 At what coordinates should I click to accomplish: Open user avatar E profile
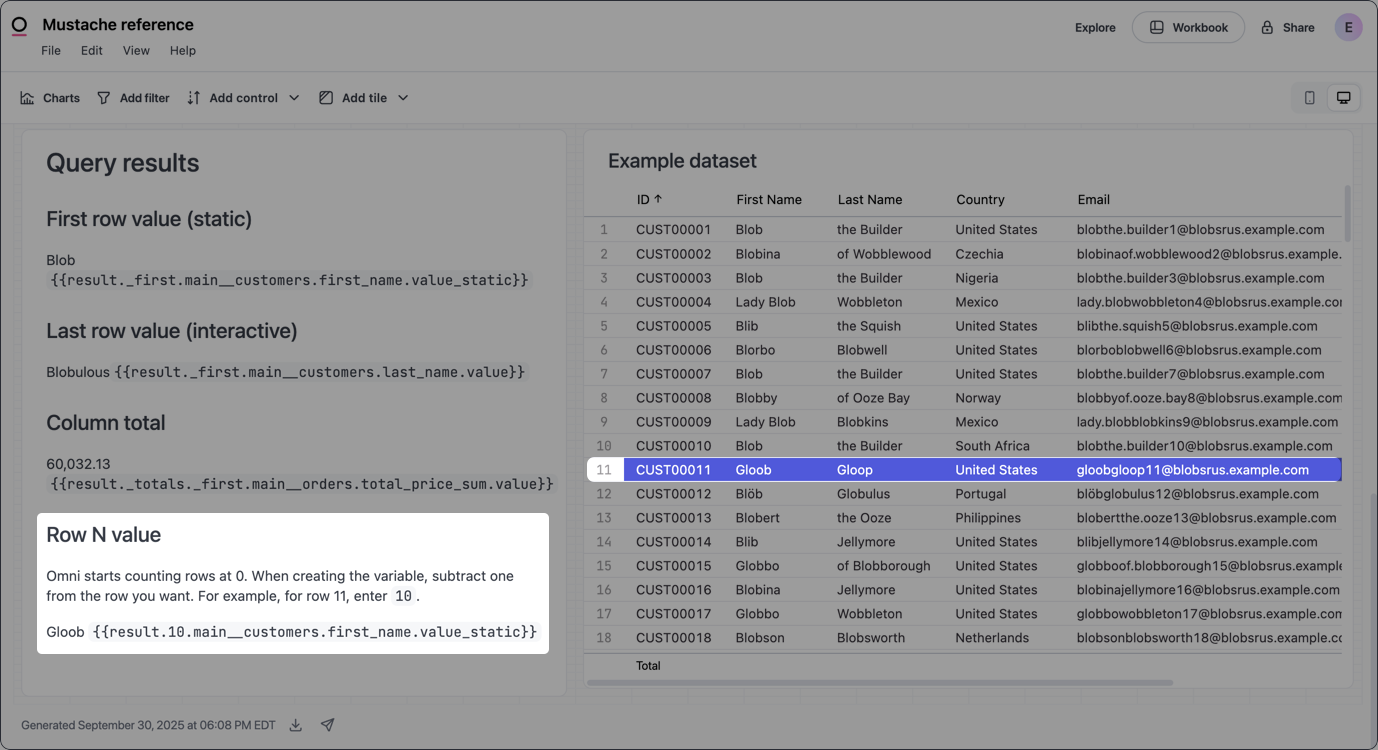(1348, 28)
